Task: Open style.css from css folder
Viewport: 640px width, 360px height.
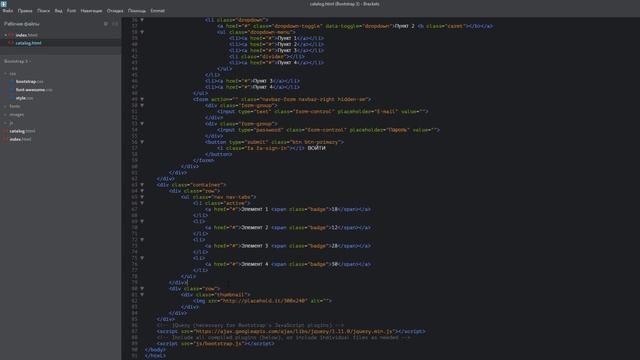Action: [24, 98]
